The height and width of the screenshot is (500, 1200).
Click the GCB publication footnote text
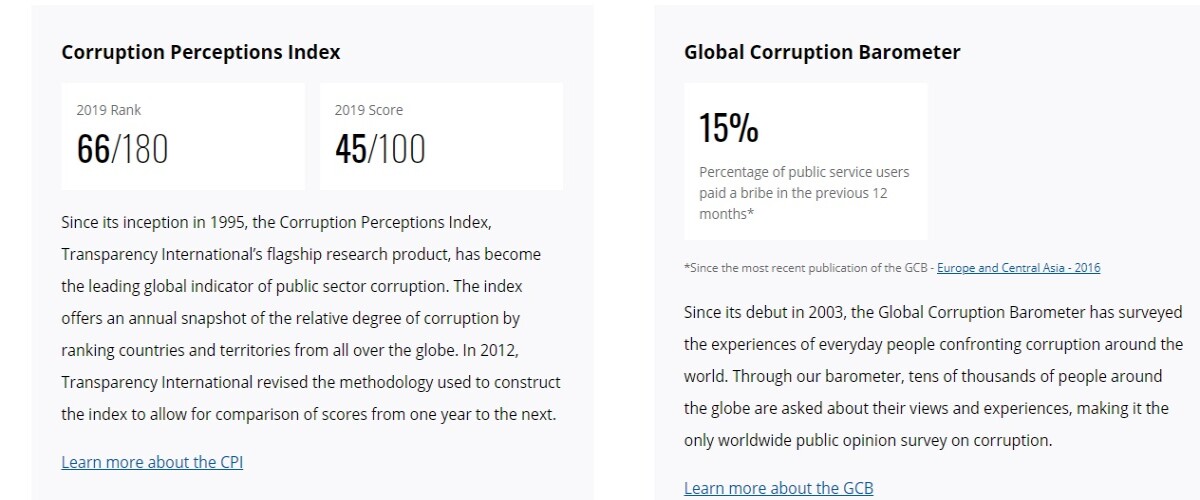(892, 268)
